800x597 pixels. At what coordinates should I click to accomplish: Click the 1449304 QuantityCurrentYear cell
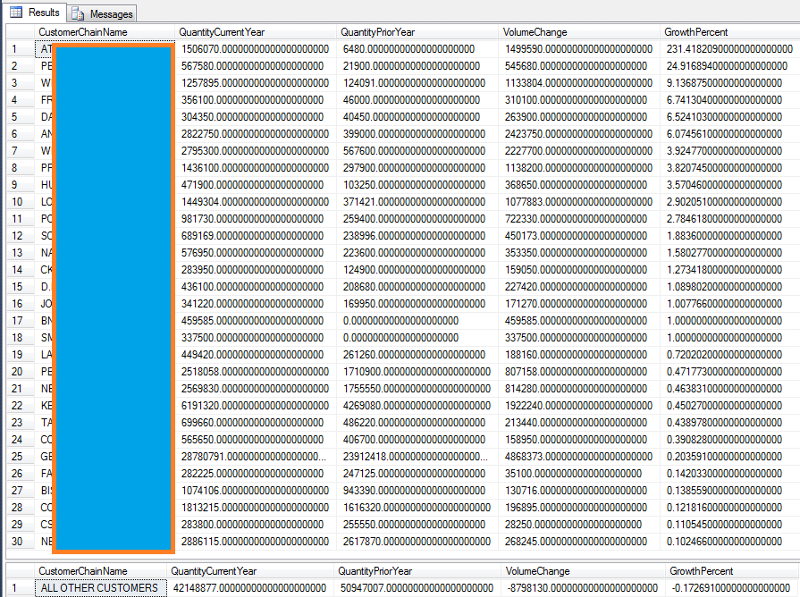[256, 202]
